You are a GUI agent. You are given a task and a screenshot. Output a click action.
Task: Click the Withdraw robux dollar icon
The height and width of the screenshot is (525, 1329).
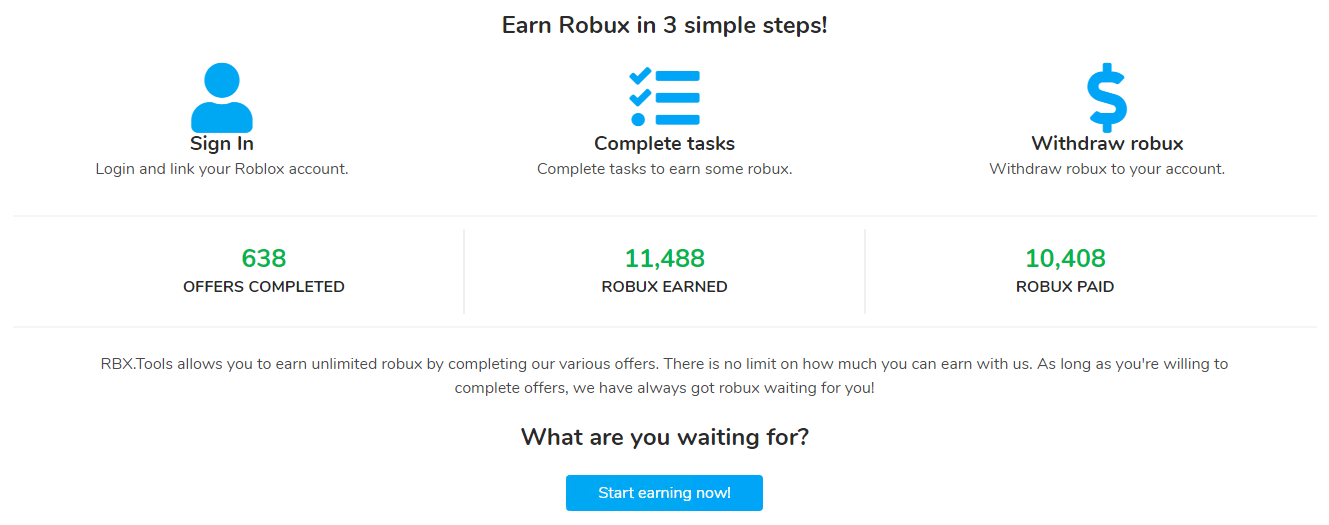point(1107,97)
